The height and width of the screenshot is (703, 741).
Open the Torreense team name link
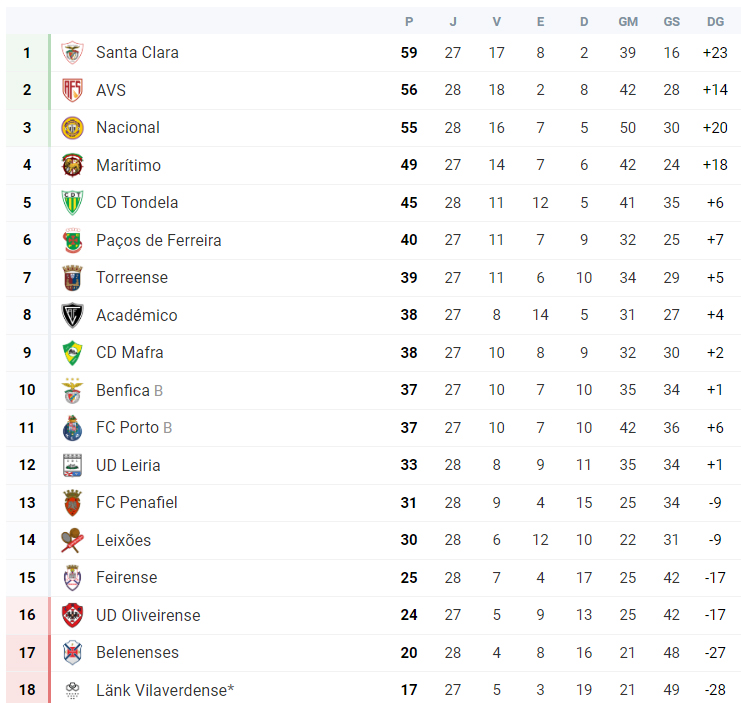point(132,277)
